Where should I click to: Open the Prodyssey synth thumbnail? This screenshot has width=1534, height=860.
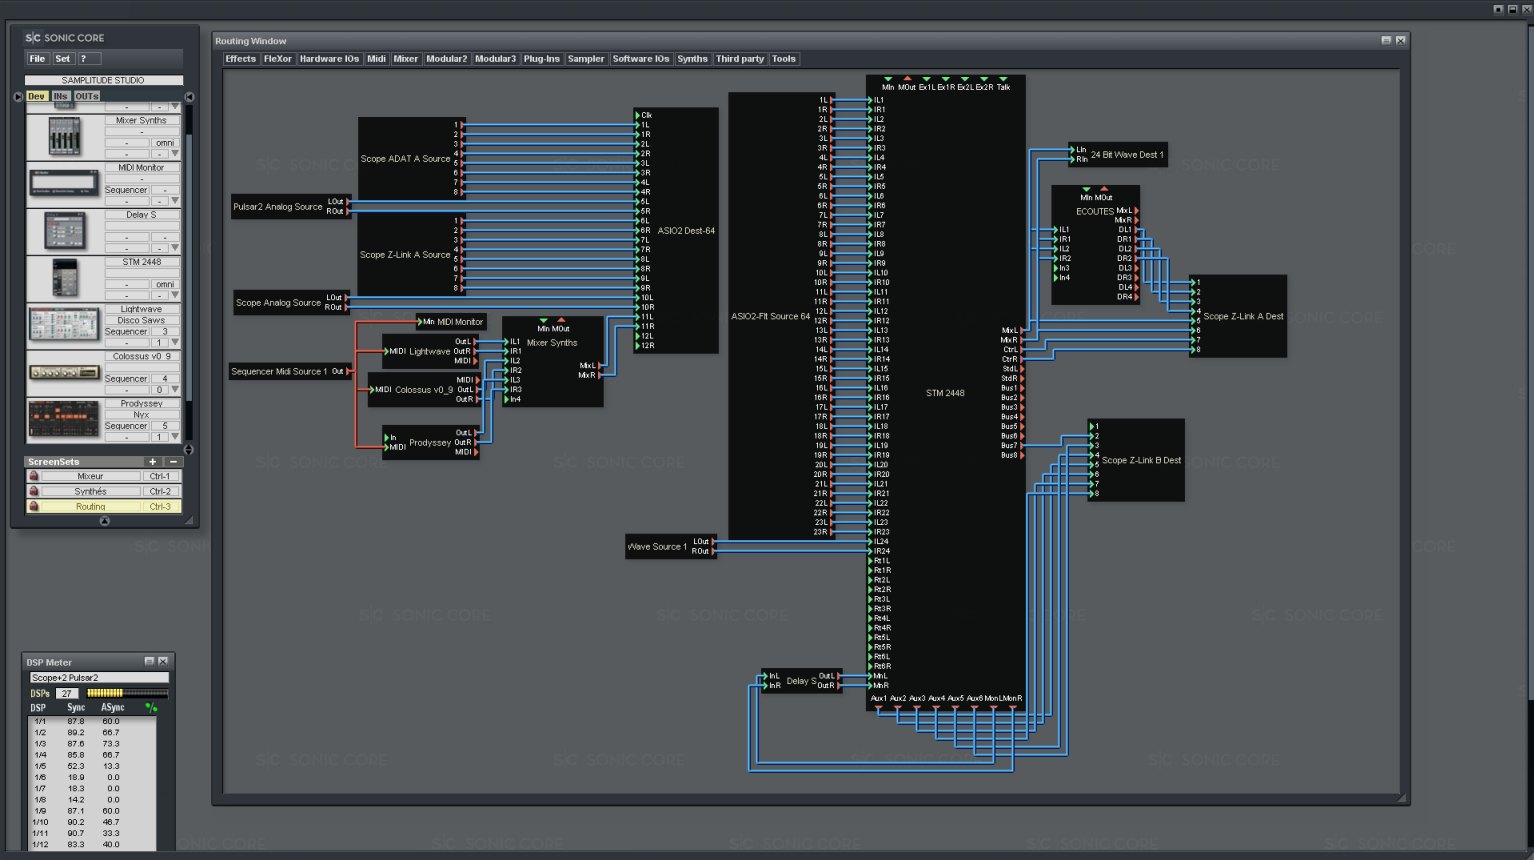click(64, 420)
